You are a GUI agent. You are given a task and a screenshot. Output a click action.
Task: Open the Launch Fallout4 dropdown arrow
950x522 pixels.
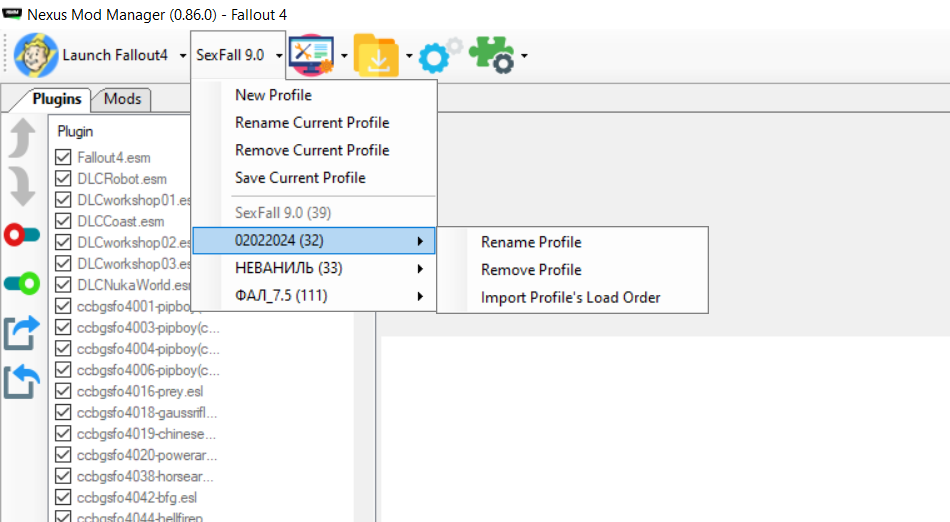coord(183,55)
